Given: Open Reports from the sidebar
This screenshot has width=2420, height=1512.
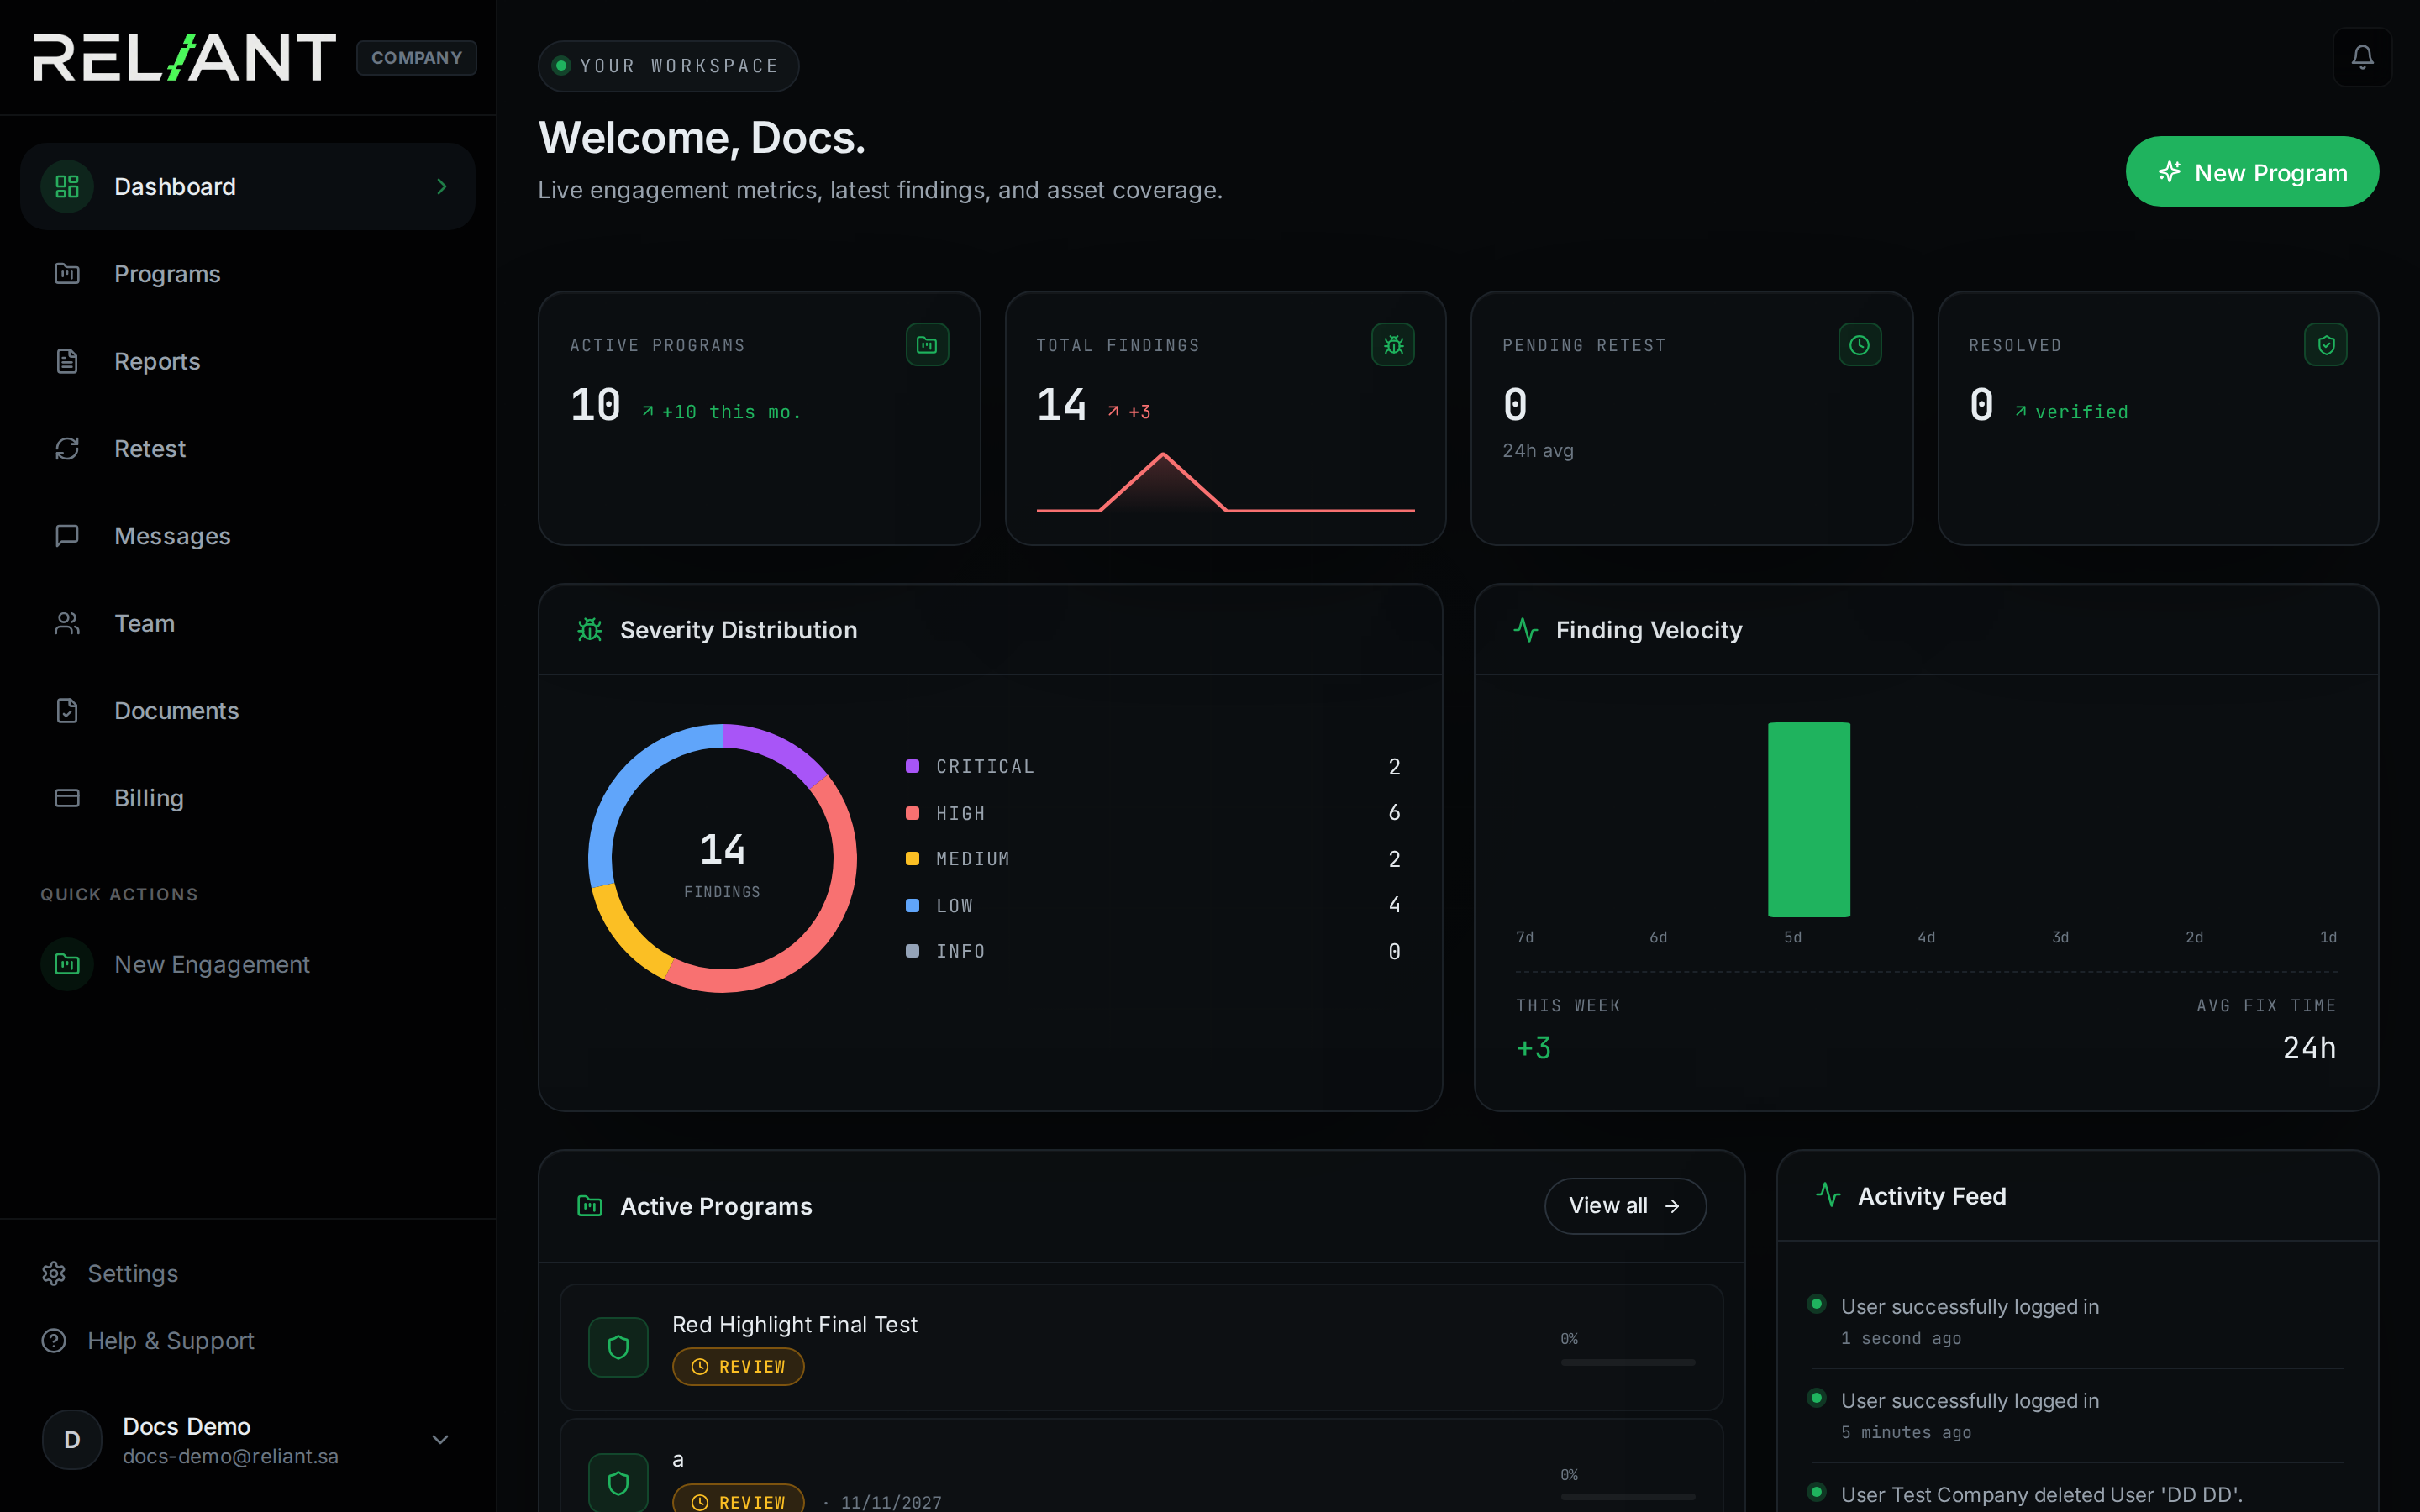Looking at the screenshot, I should [247, 361].
